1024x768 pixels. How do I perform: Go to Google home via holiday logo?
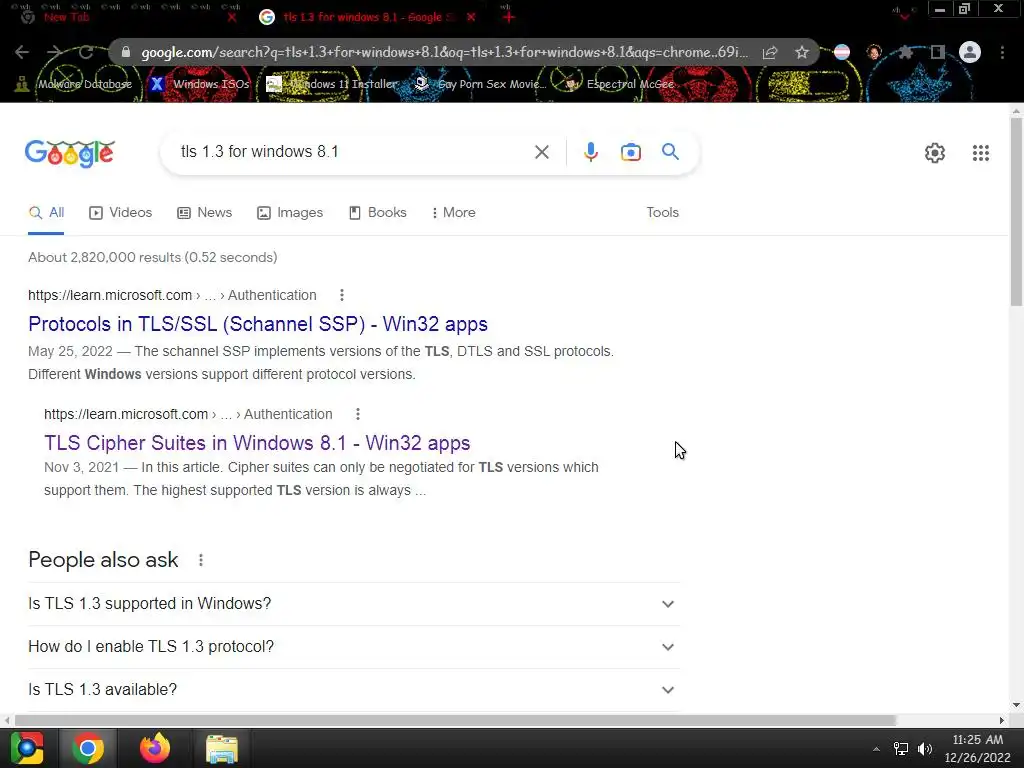click(70, 153)
